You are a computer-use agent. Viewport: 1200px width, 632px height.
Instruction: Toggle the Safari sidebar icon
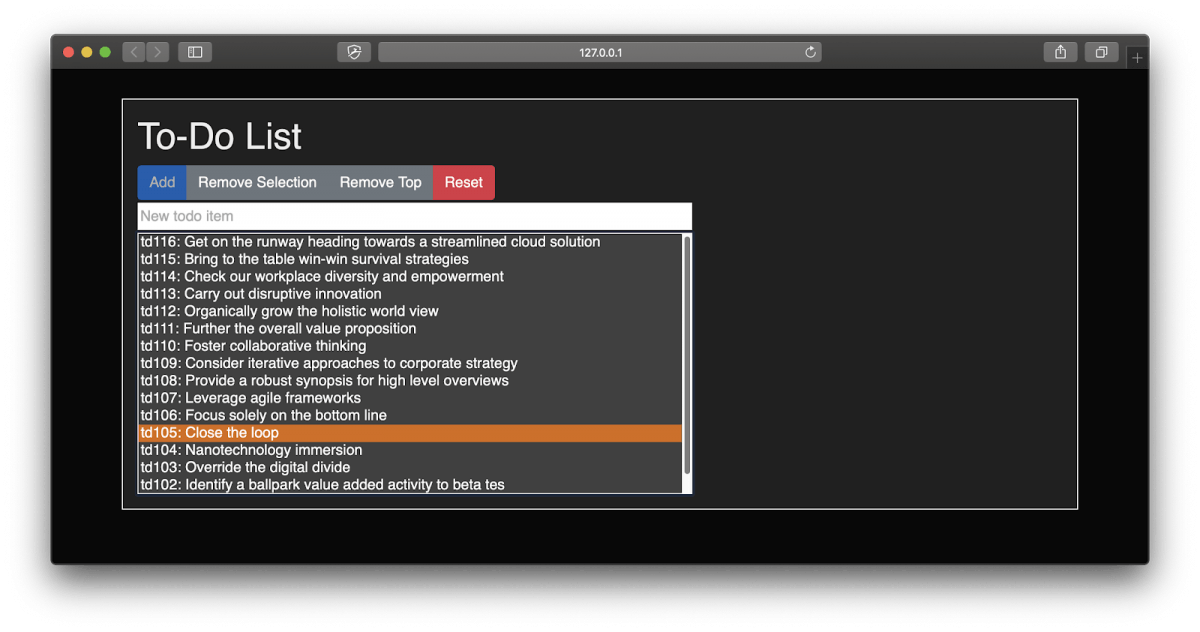(x=195, y=52)
